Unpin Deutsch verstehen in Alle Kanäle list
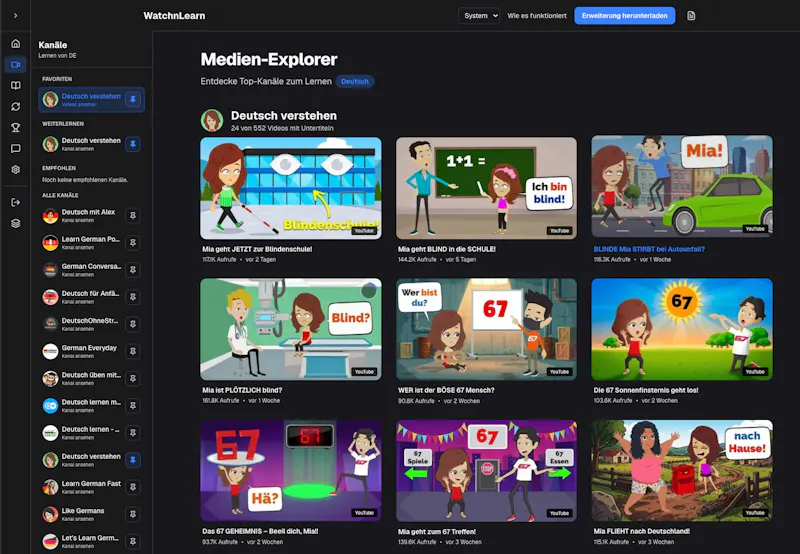800x554 pixels. click(x=133, y=460)
